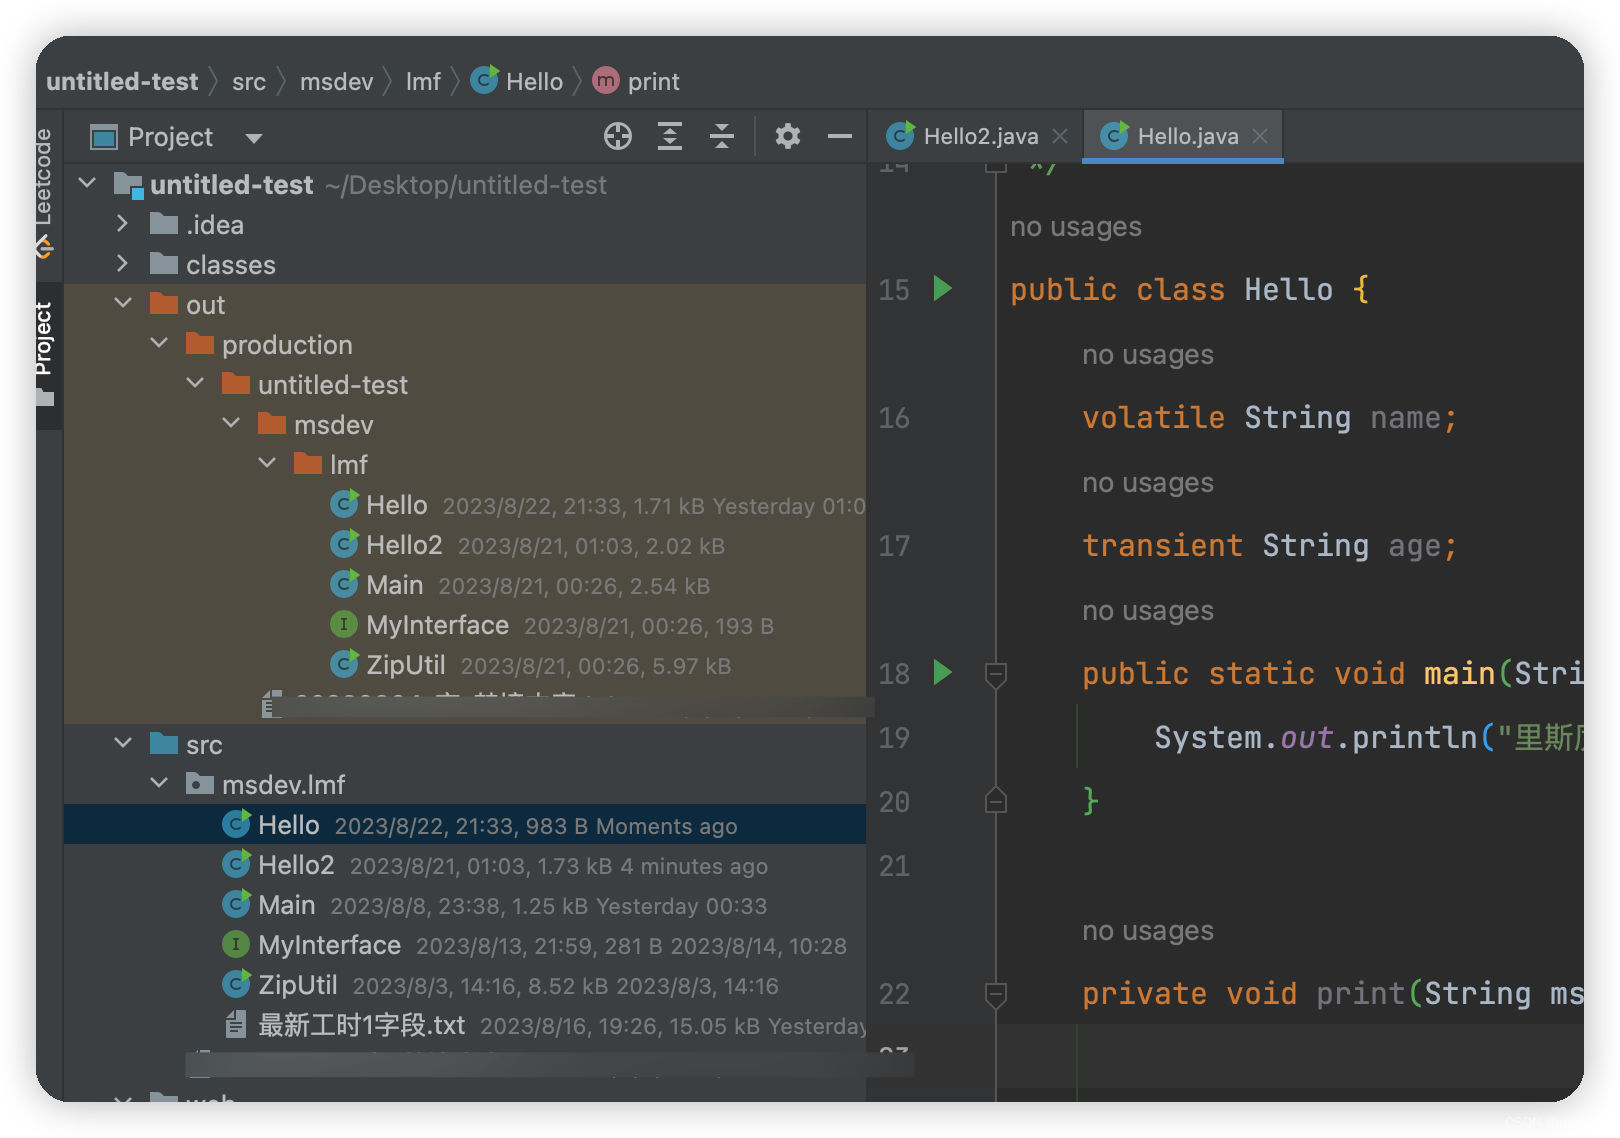Click the word 'volatile' on line 16
Image resolution: width=1620 pixels, height=1138 pixels.
click(x=1153, y=417)
